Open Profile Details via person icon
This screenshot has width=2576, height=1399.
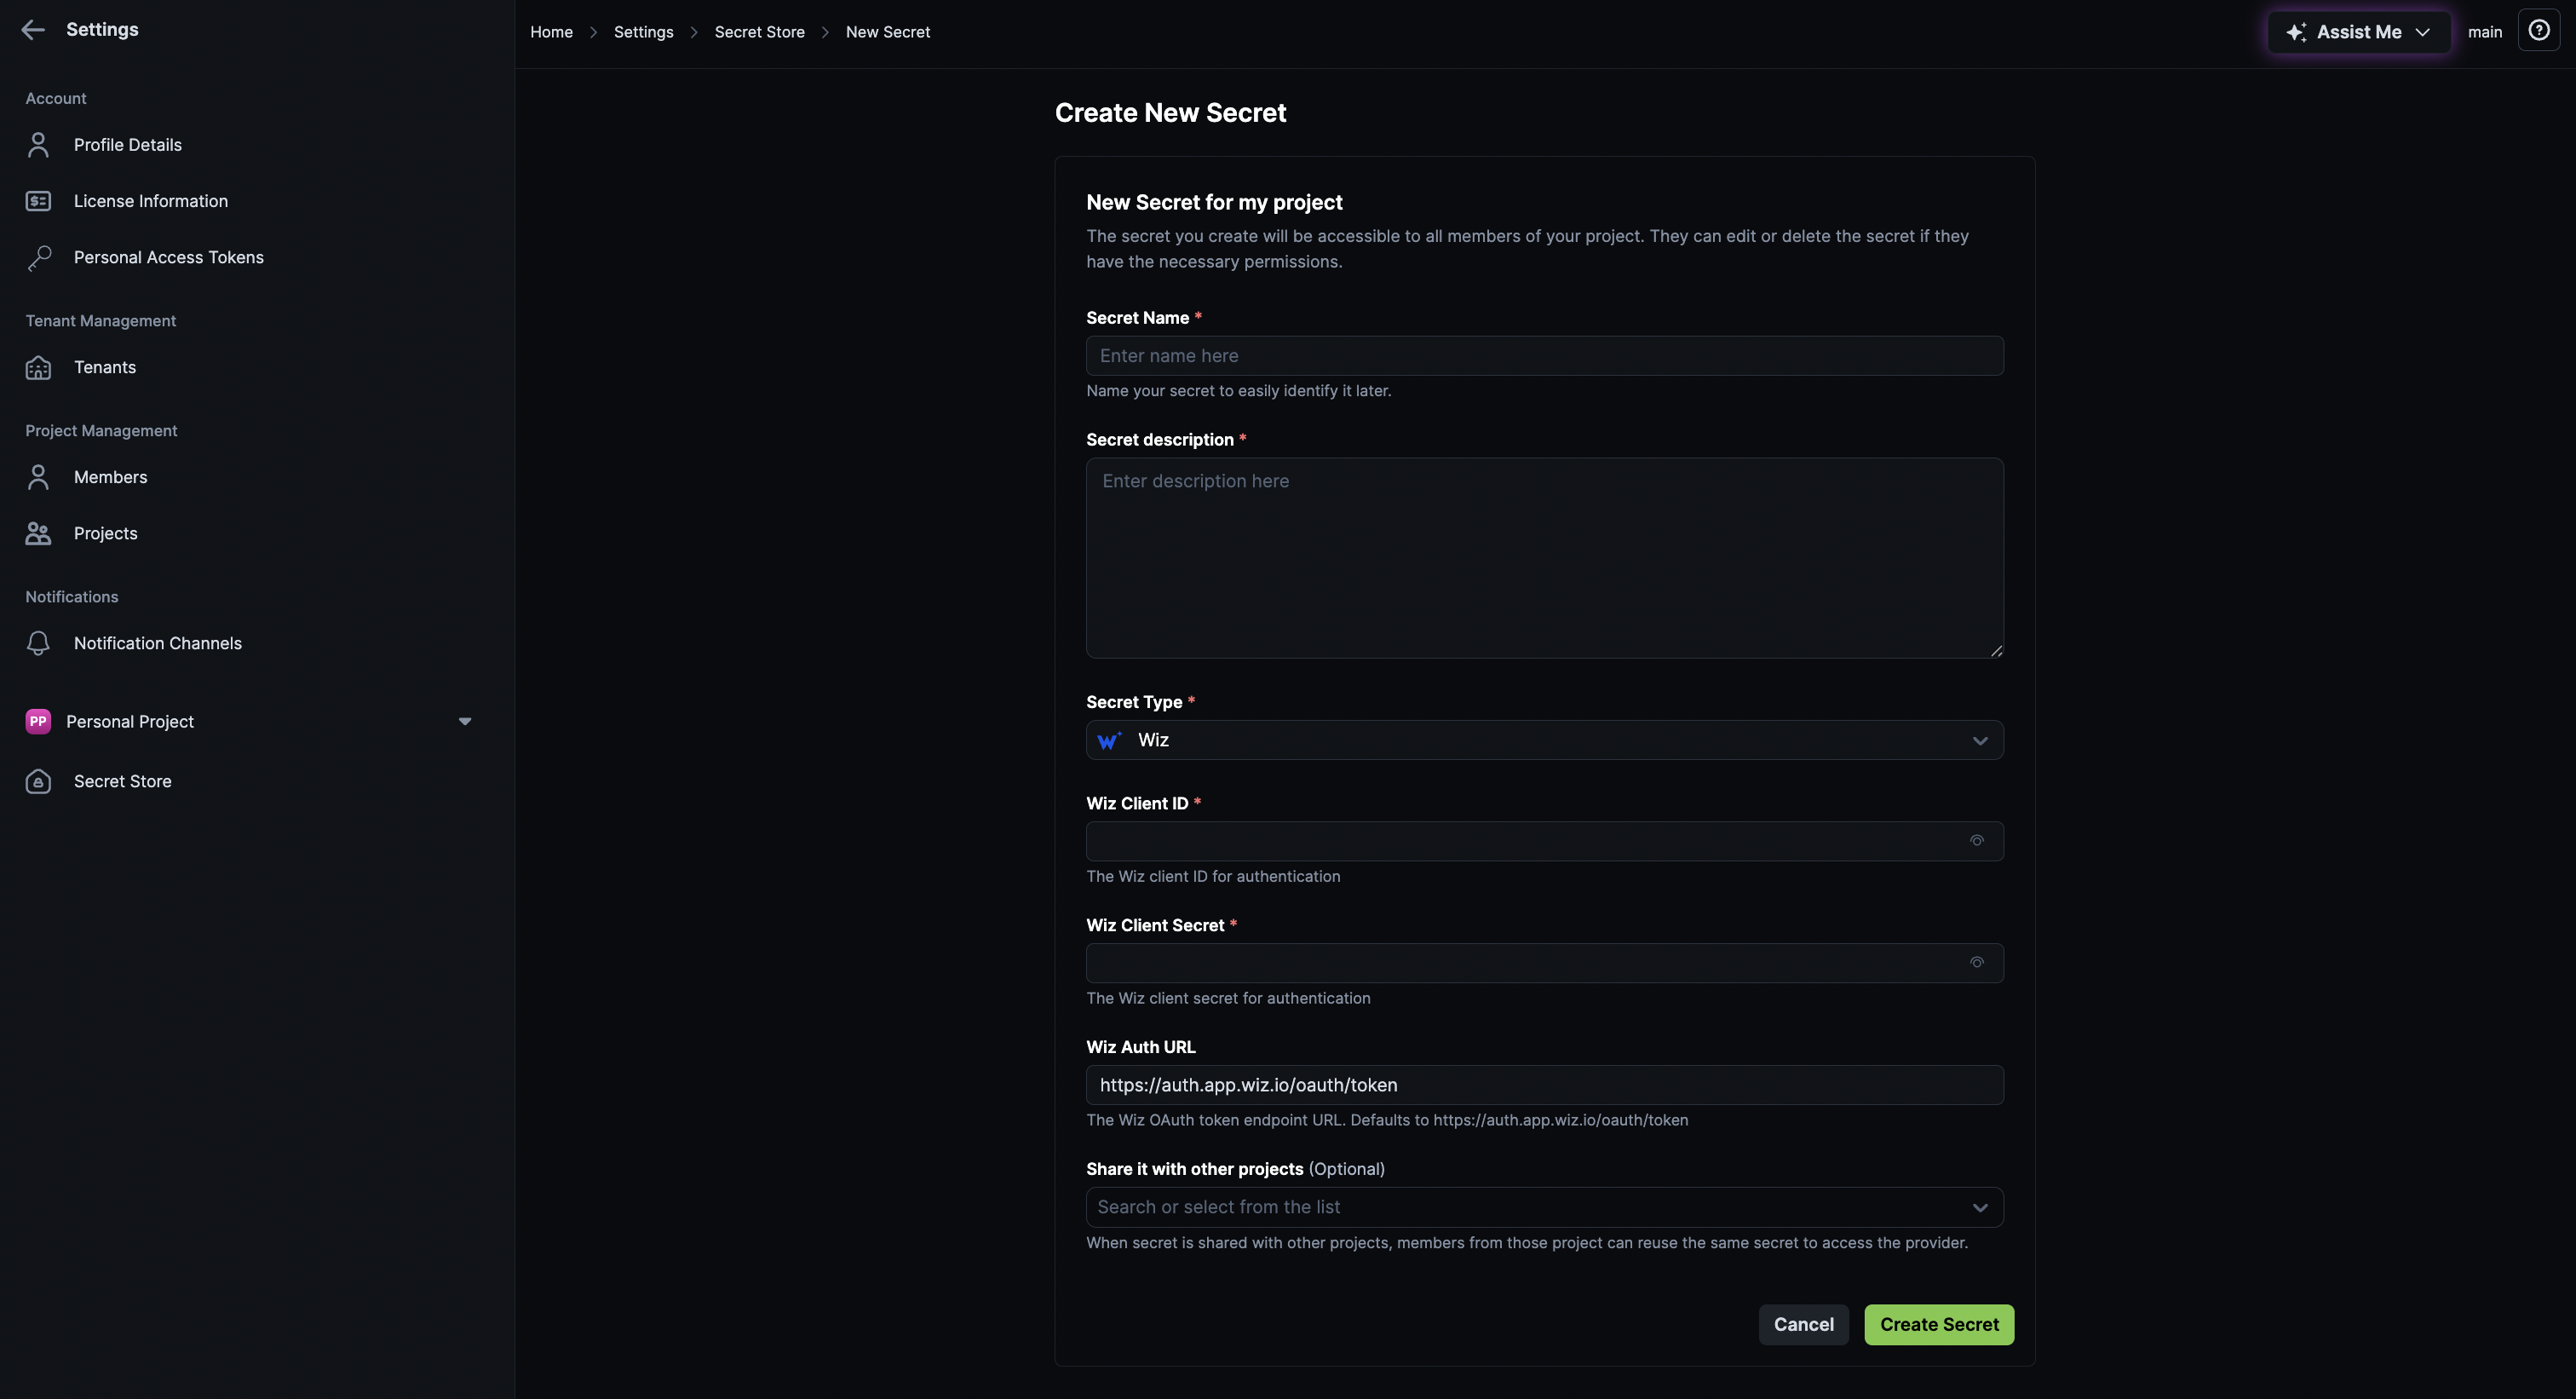38,145
